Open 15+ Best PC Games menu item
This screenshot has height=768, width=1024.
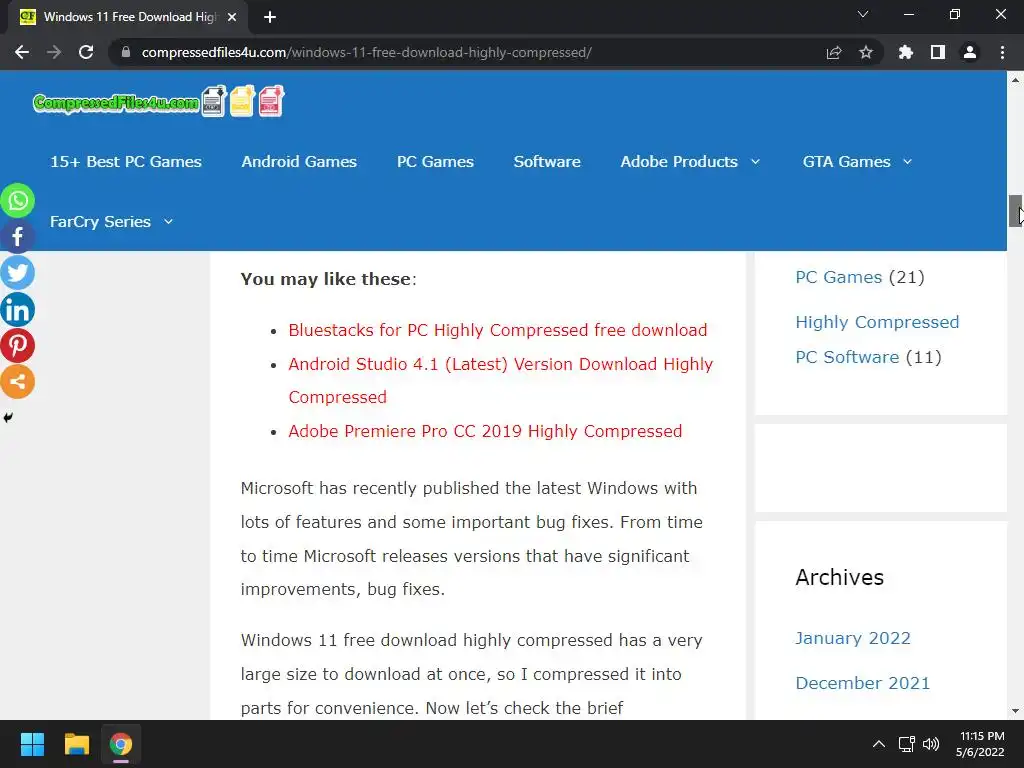(x=126, y=161)
